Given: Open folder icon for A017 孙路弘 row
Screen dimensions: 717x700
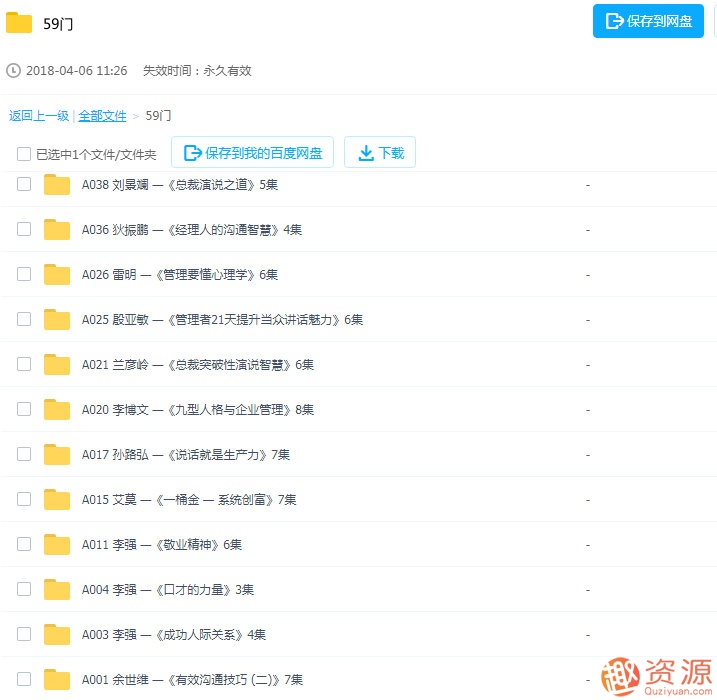Looking at the screenshot, I should (x=57, y=454).
